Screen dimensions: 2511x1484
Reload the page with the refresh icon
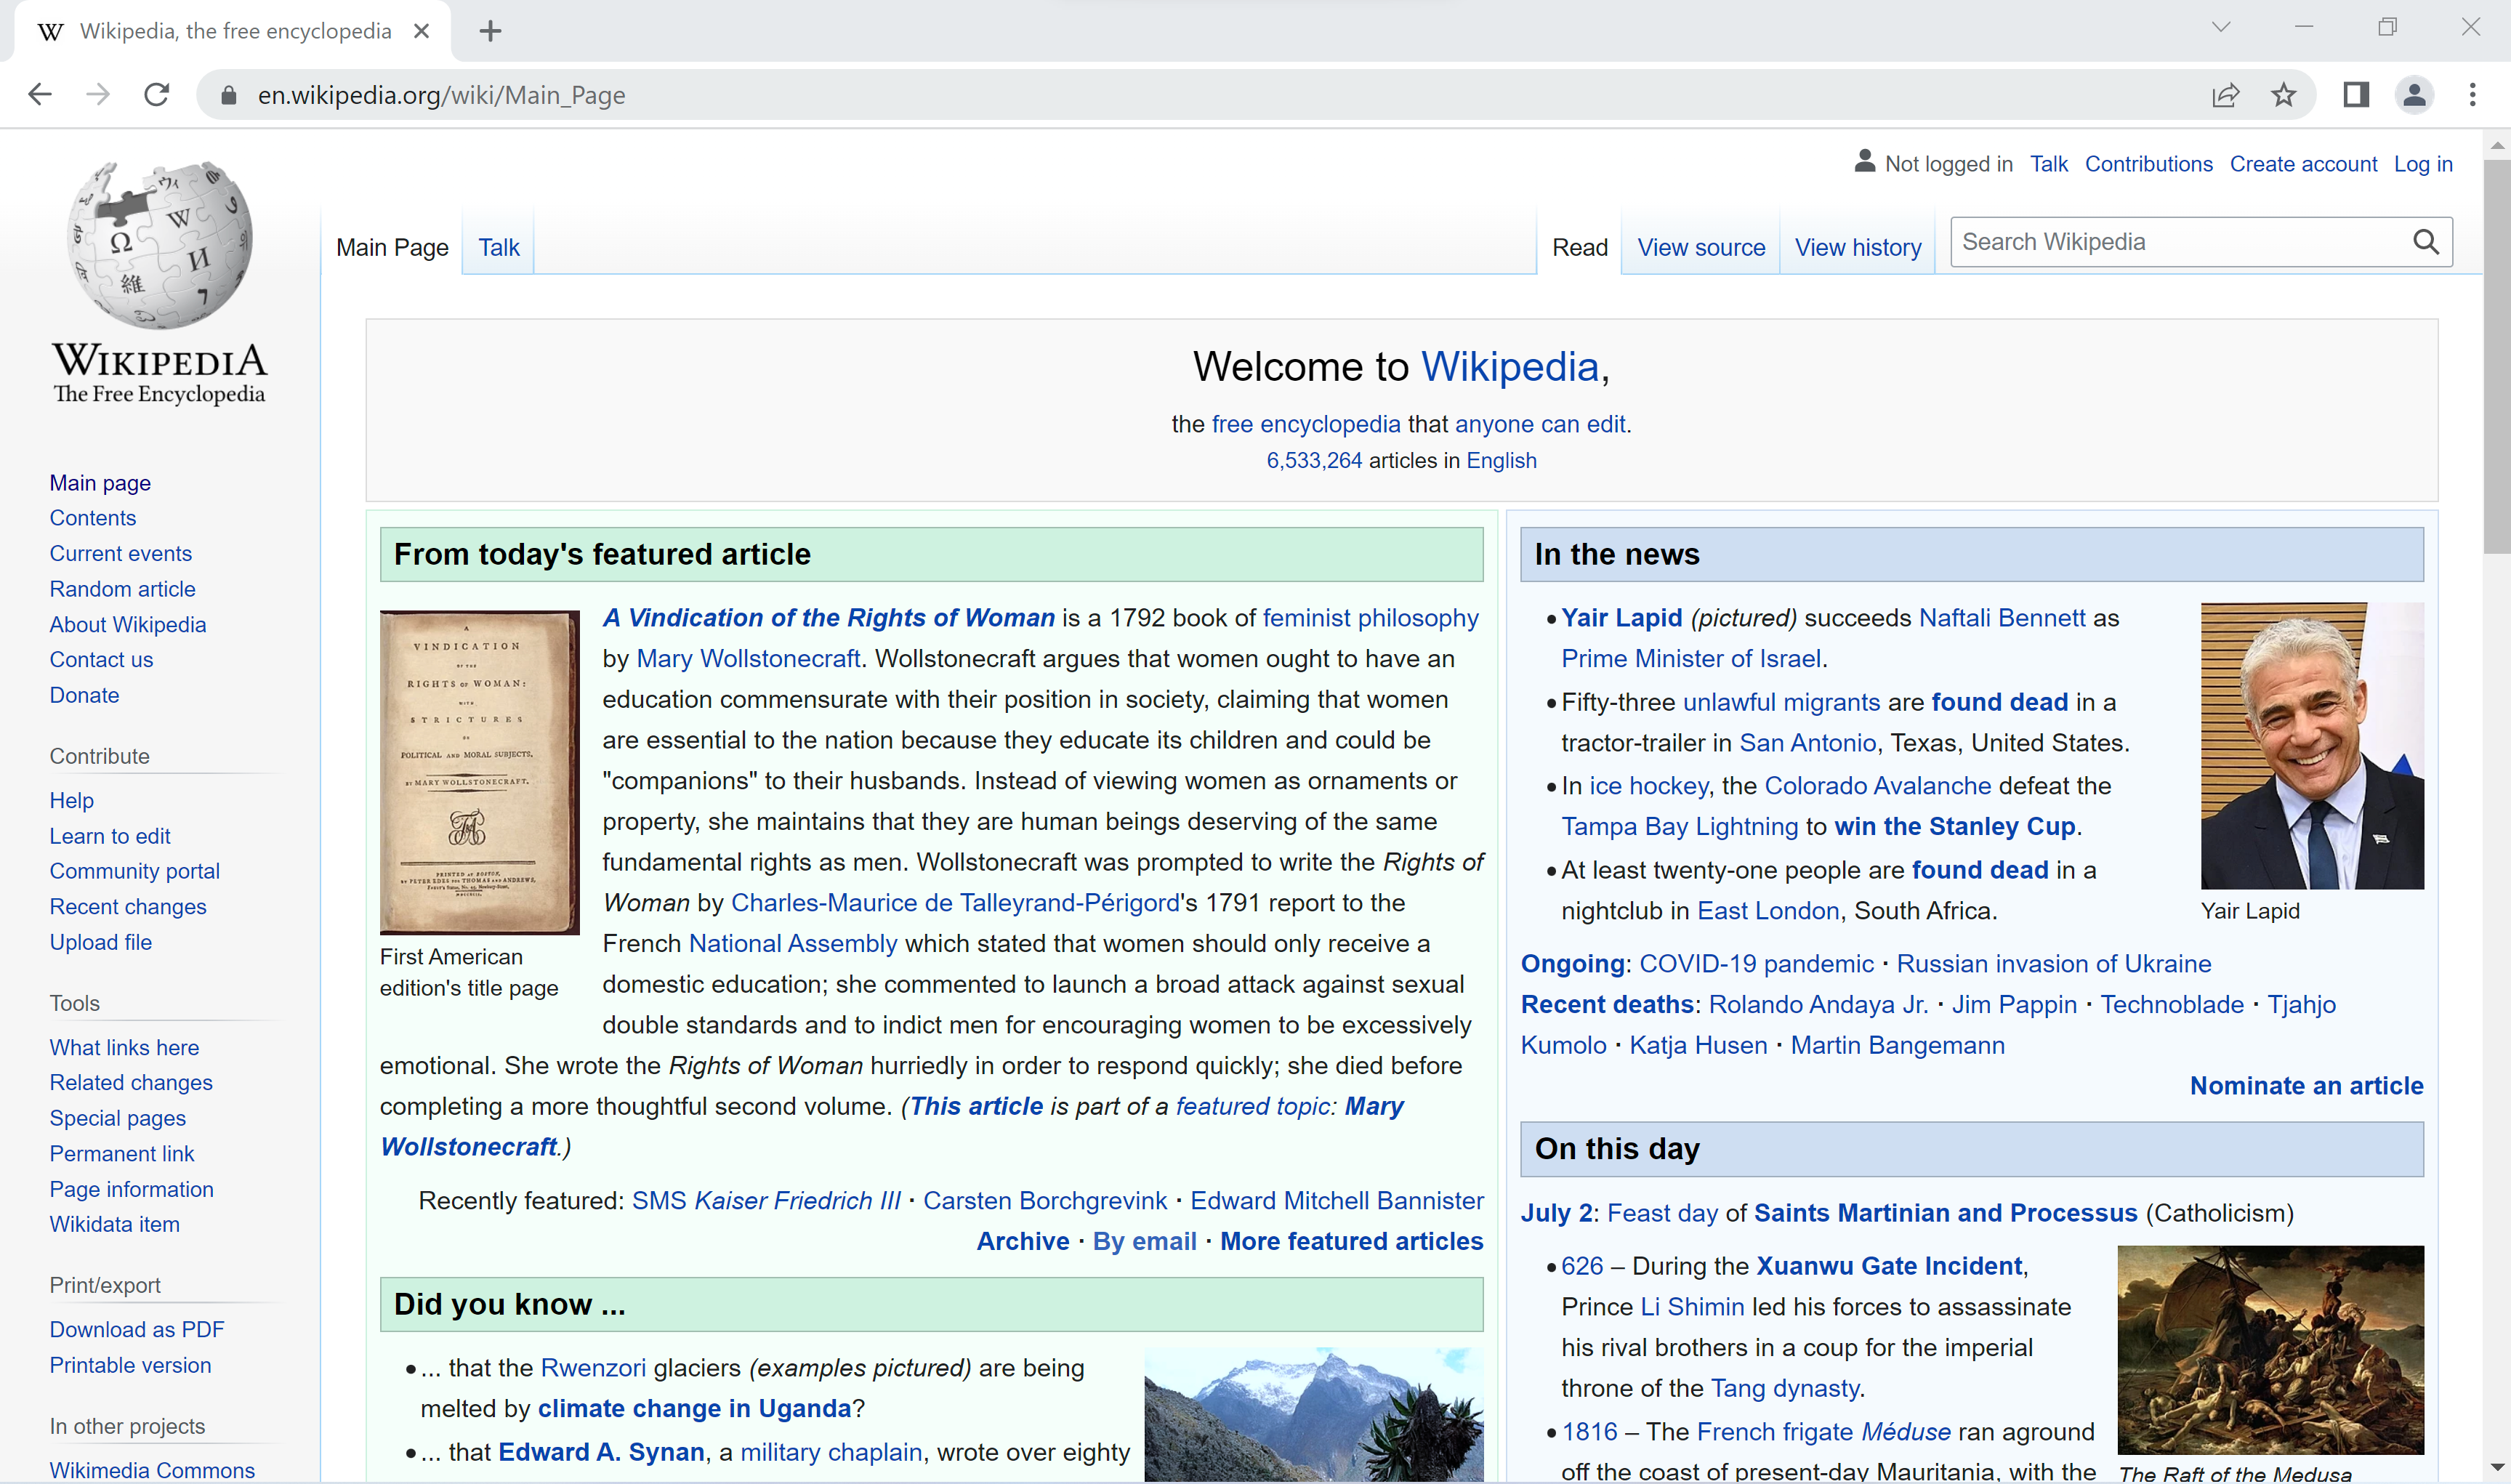[157, 95]
